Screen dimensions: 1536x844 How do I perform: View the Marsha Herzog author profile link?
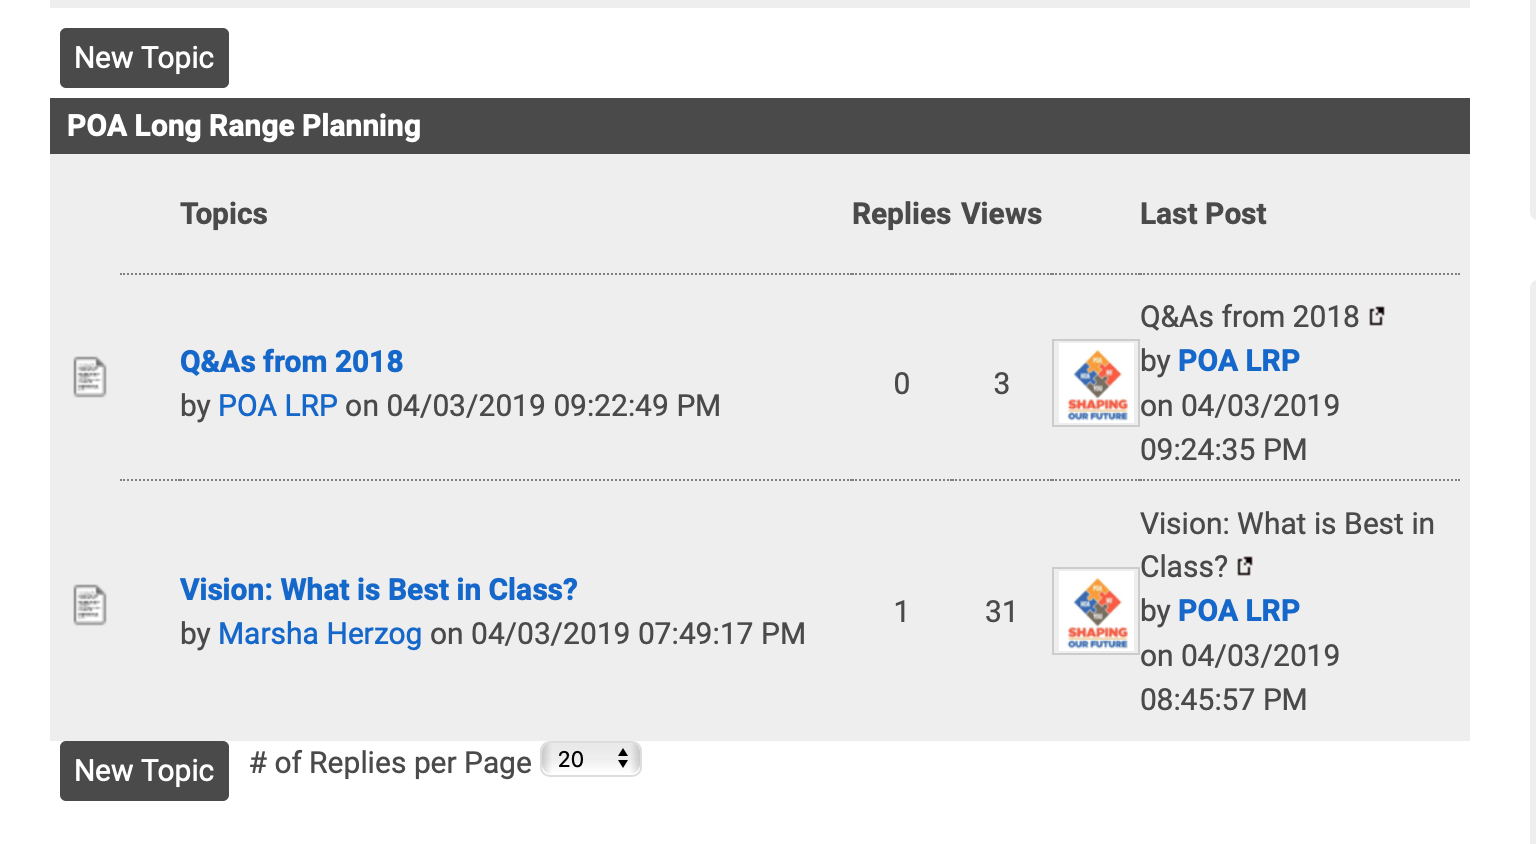coord(320,633)
